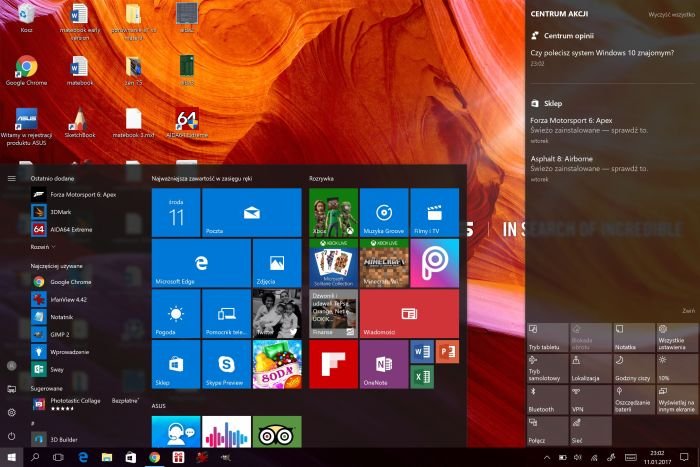This screenshot has width=700, height=467.
Task: Open Forza Motorsport 6: Apex in Start list
Action: coord(83,195)
